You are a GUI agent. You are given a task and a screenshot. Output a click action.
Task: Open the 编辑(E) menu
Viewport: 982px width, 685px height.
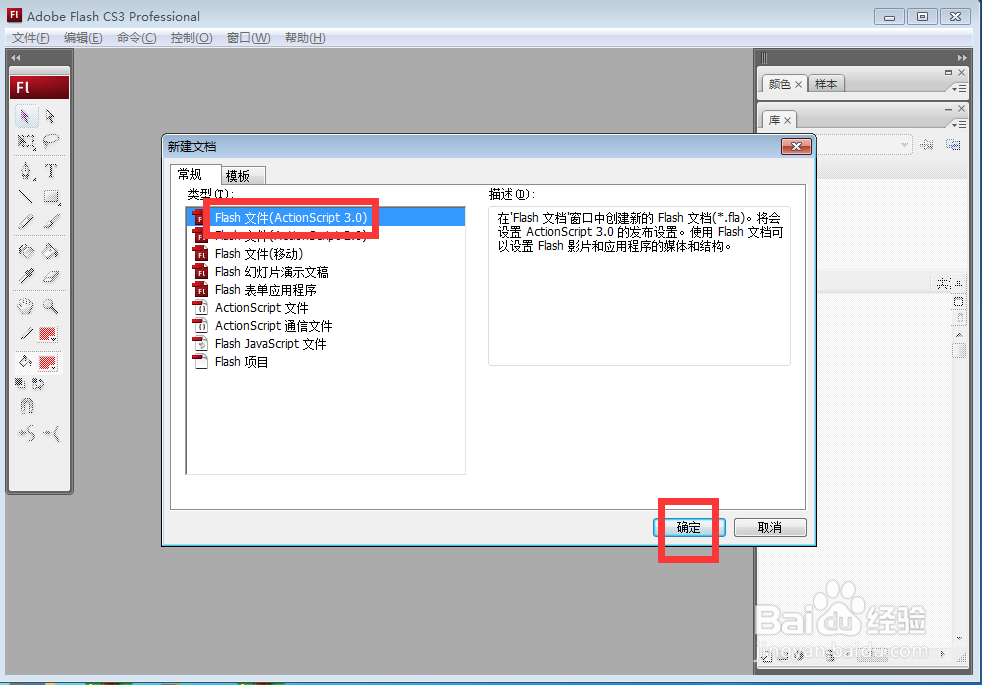click(x=83, y=38)
